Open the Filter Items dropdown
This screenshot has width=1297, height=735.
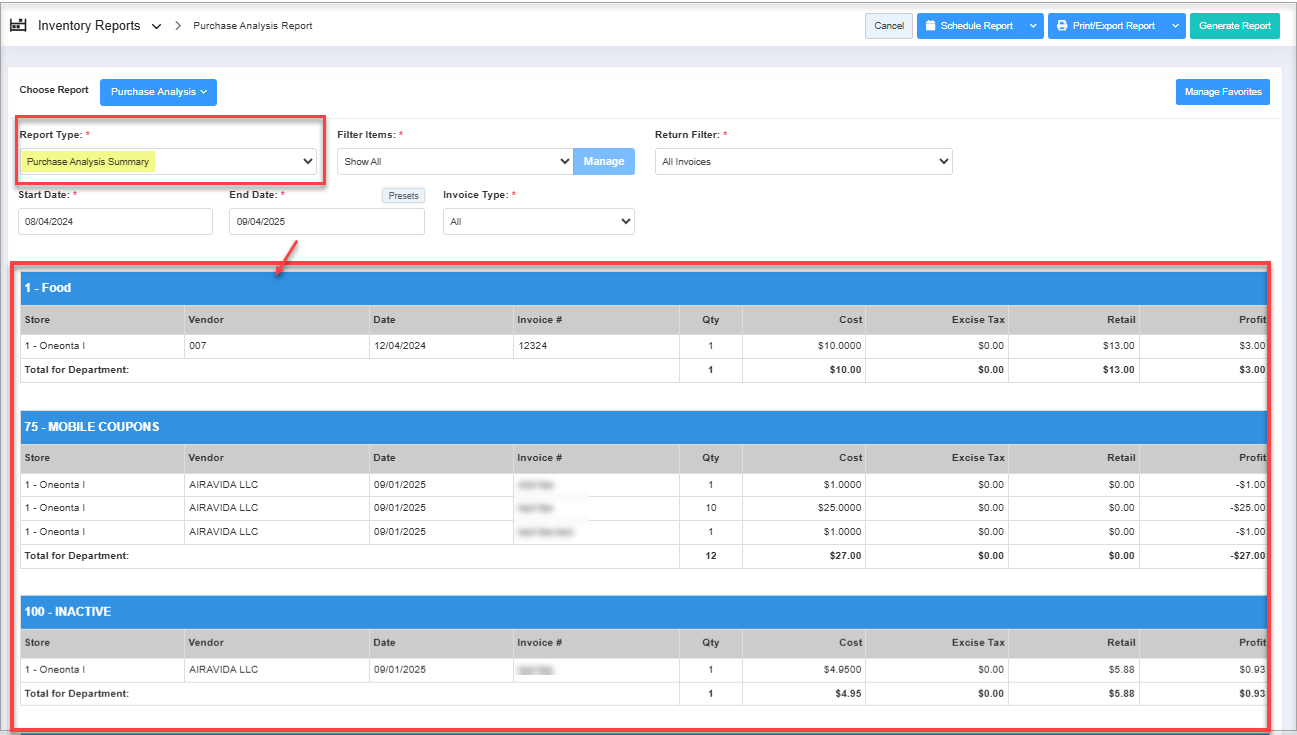coord(454,161)
